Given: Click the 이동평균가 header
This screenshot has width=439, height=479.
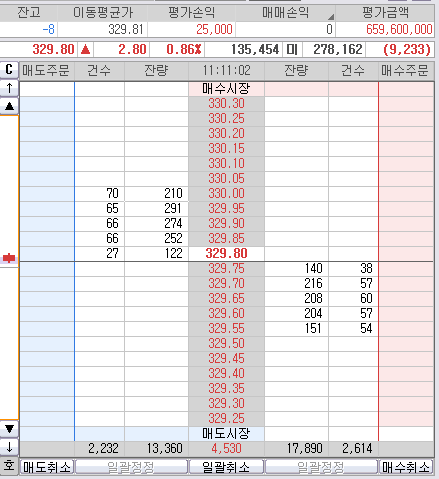Looking at the screenshot, I should coord(103,13).
